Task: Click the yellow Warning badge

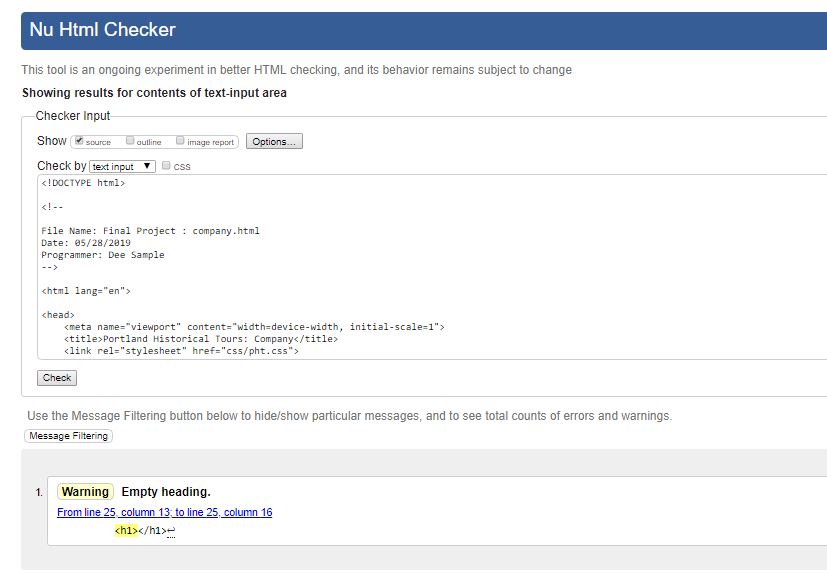Action: (85, 492)
